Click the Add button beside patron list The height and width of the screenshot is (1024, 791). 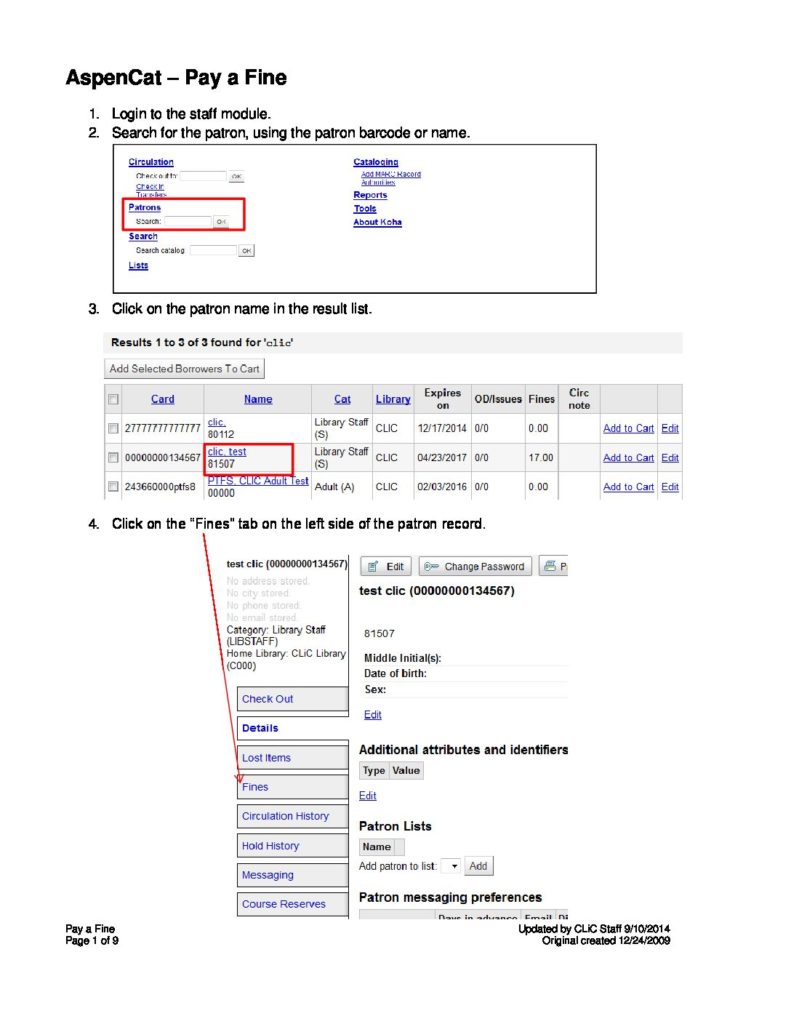point(479,866)
